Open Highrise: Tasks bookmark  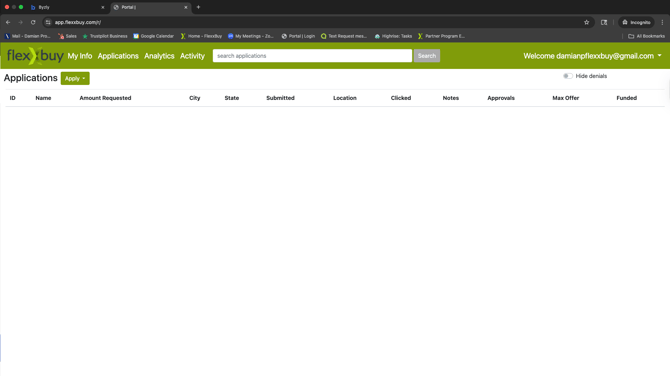pyautogui.click(x=393, y=36)
